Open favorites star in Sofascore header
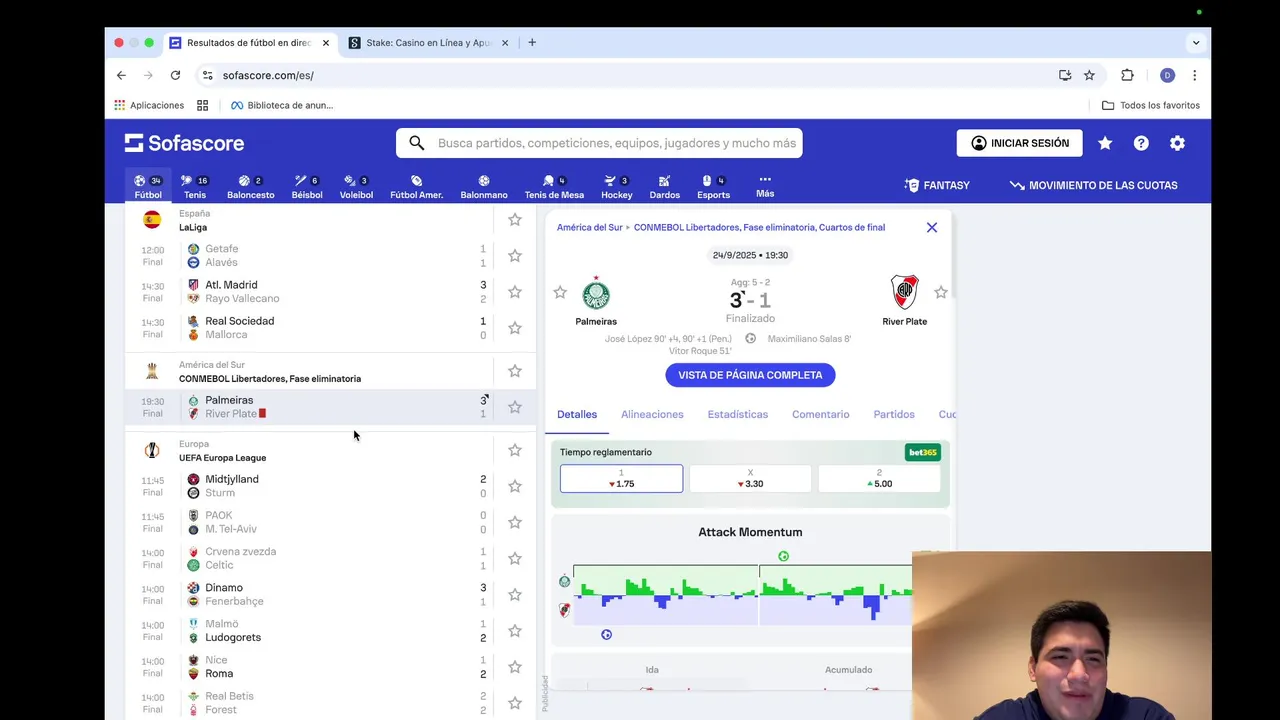This screenshot has height=720, width=1280. 1105,143
